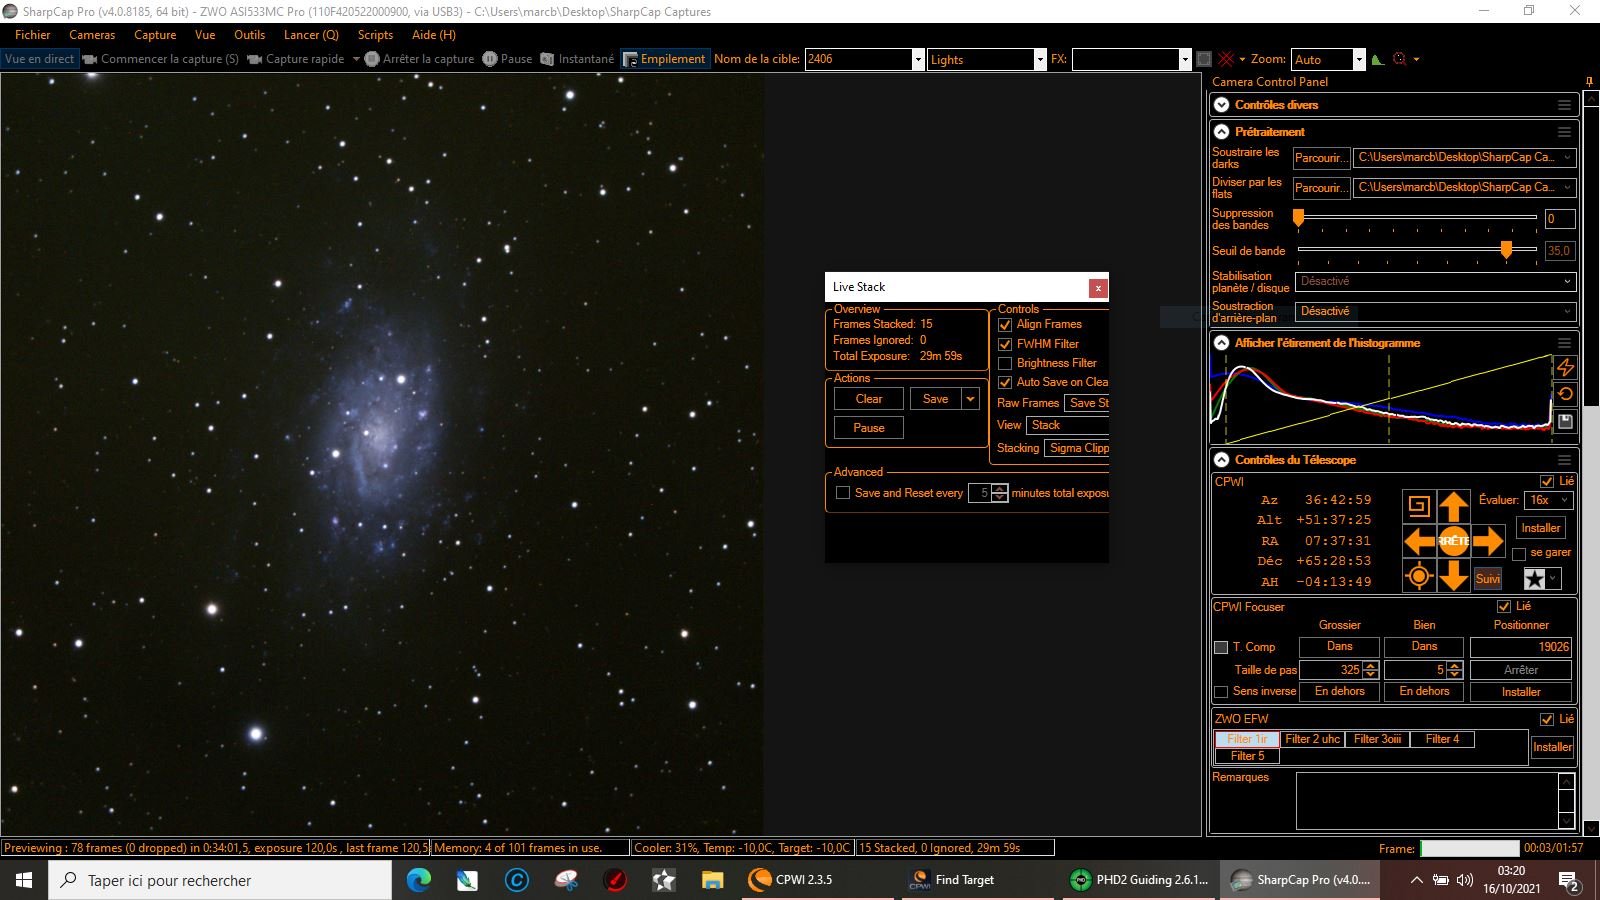Click the Pause button in Live Stack Actions
This screenshot has width=1600, height=900.
pyautogui.click(x=869, y=428)
